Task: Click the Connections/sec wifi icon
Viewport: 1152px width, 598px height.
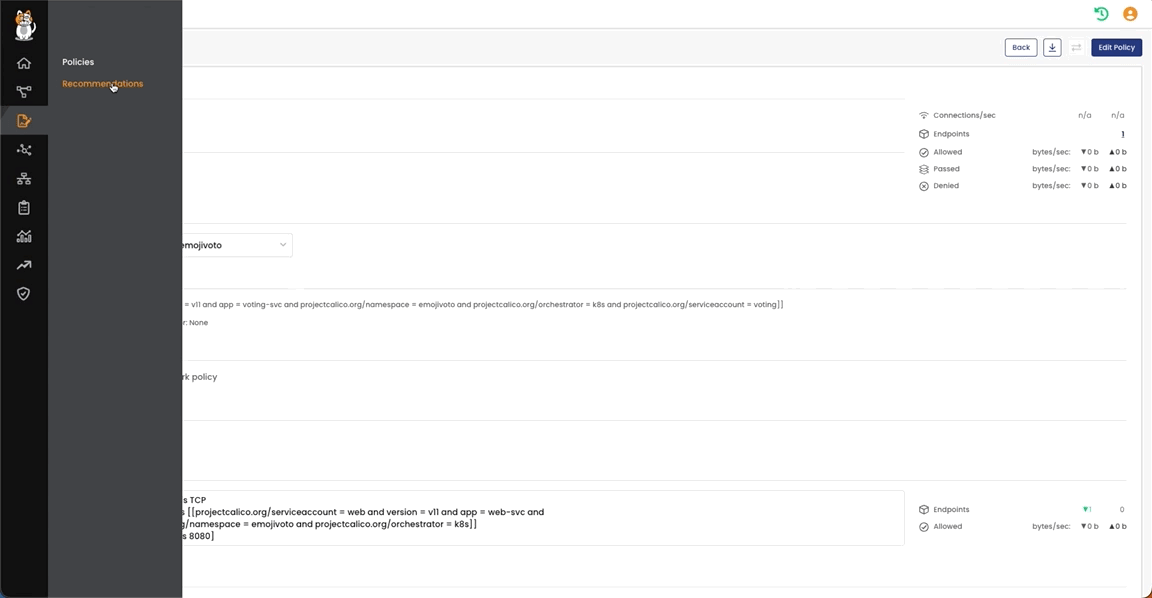Action: click(924, 115)
